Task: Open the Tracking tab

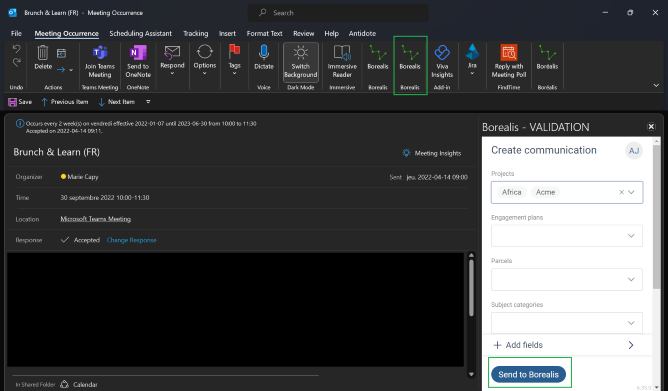Action: pos(196,33)
